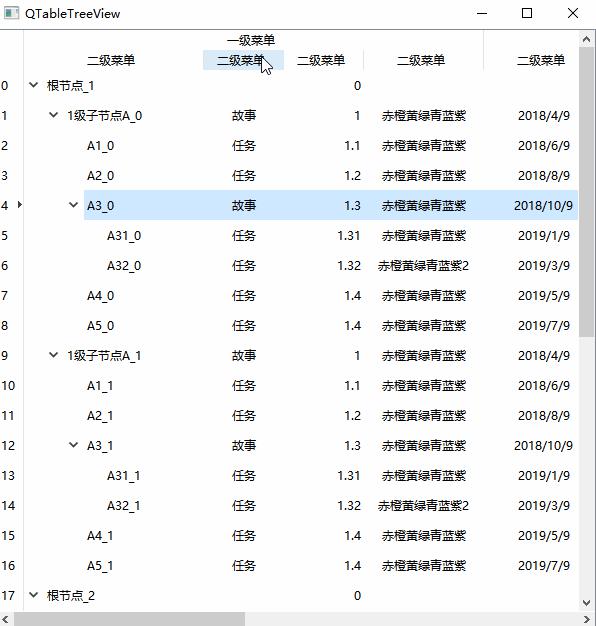
Task: Select the 2019/5/9 cell in A4_1 row
Action: click(544, 535)
